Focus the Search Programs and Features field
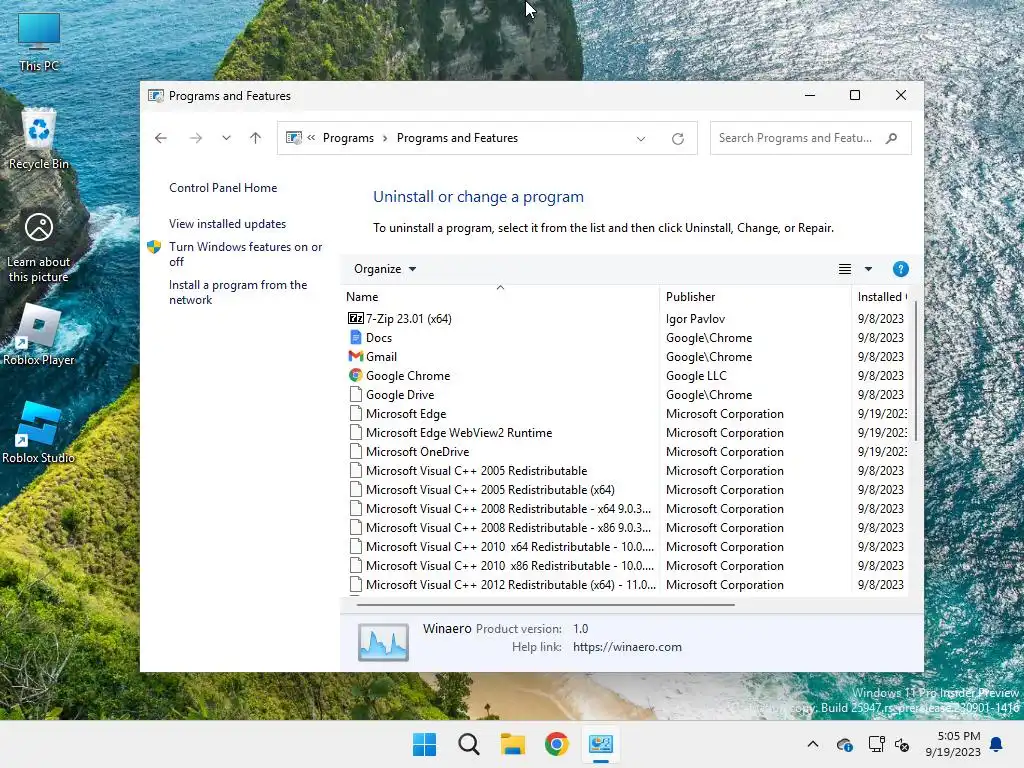 (x=810, y=138)
